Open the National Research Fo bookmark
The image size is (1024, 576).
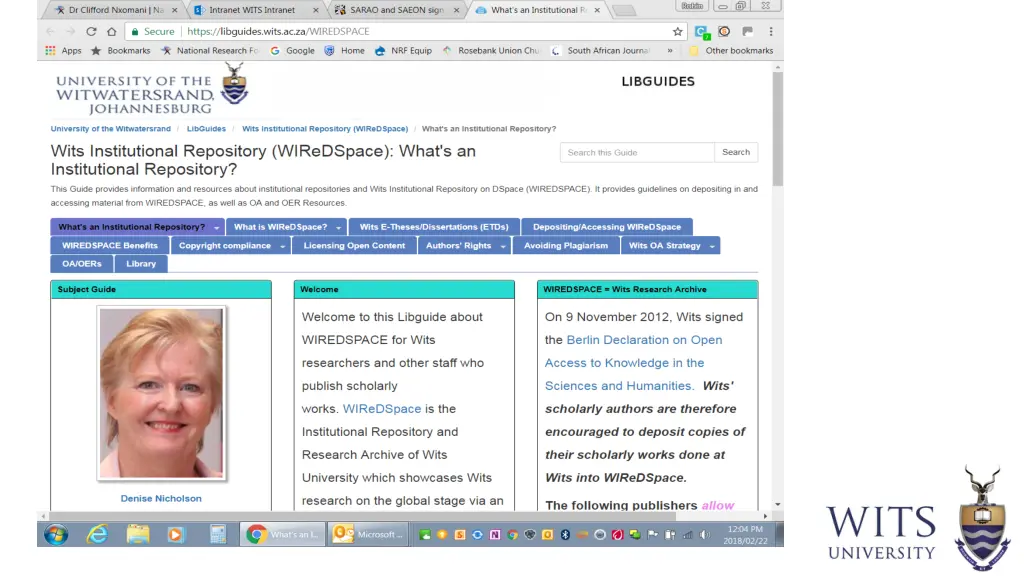[x=210, y=50]
